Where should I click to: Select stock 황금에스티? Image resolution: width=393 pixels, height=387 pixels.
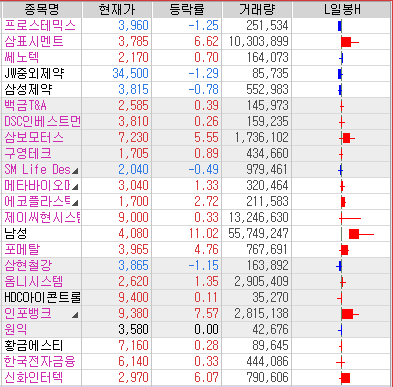[x=34, y=346]
